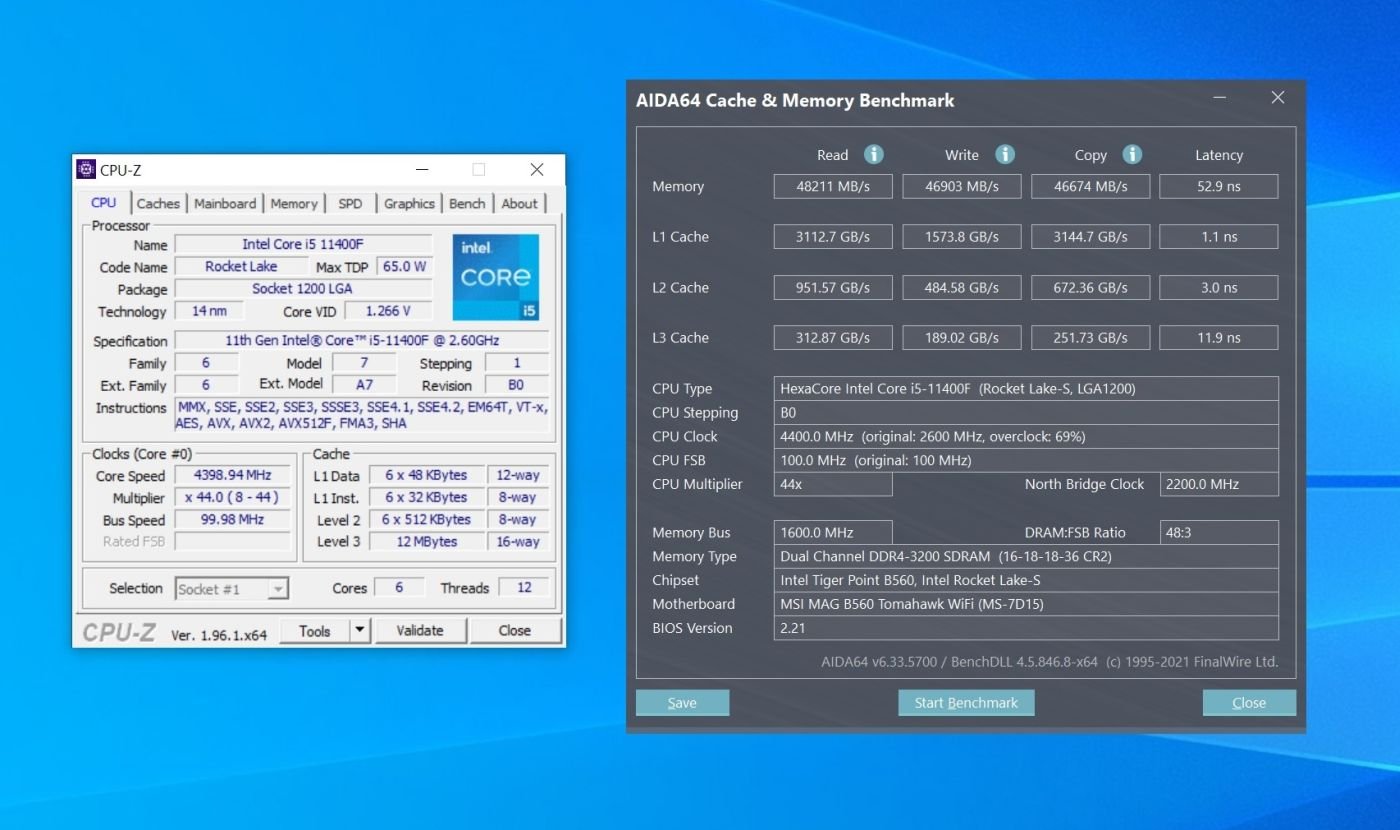
Task: Click the Memory Write value 46903 MB/s
Action: pyautogui.click(x=962, y=186)
